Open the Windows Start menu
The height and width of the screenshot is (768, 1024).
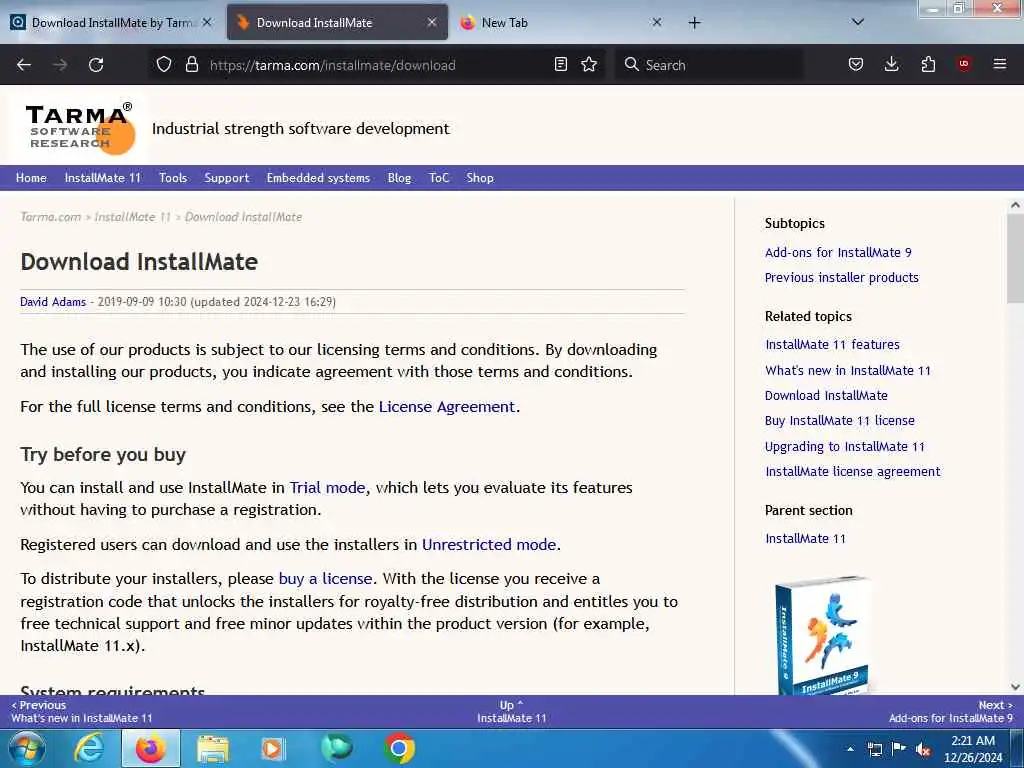[x=26, y=748]
